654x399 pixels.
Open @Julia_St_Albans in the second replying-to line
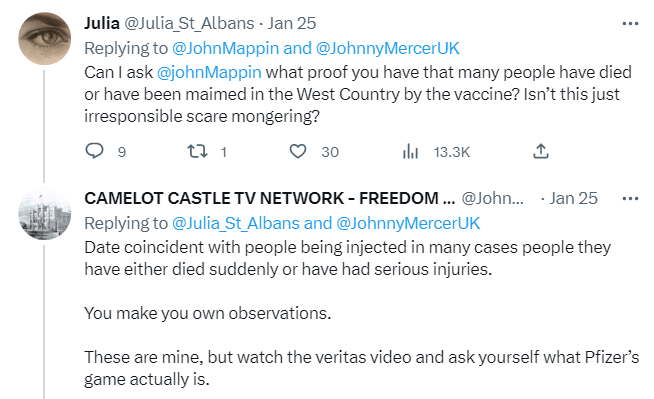(x=236, y=223)
